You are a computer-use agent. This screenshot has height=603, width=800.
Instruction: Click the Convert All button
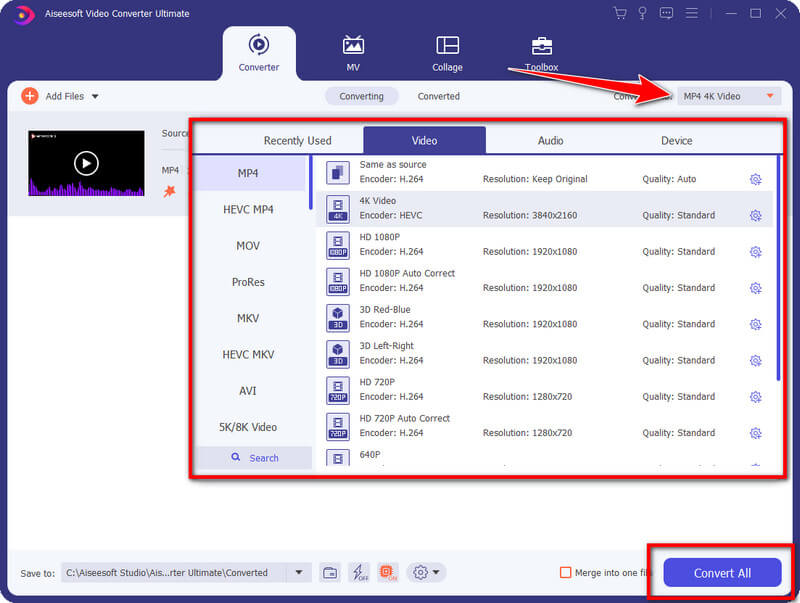point(722,573)
